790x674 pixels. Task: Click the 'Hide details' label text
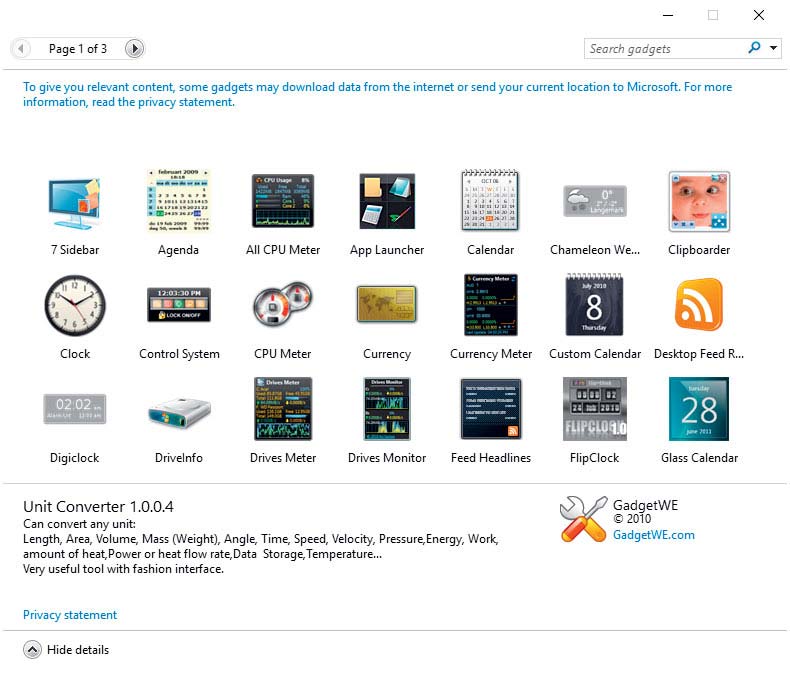(x=78, y=650)
